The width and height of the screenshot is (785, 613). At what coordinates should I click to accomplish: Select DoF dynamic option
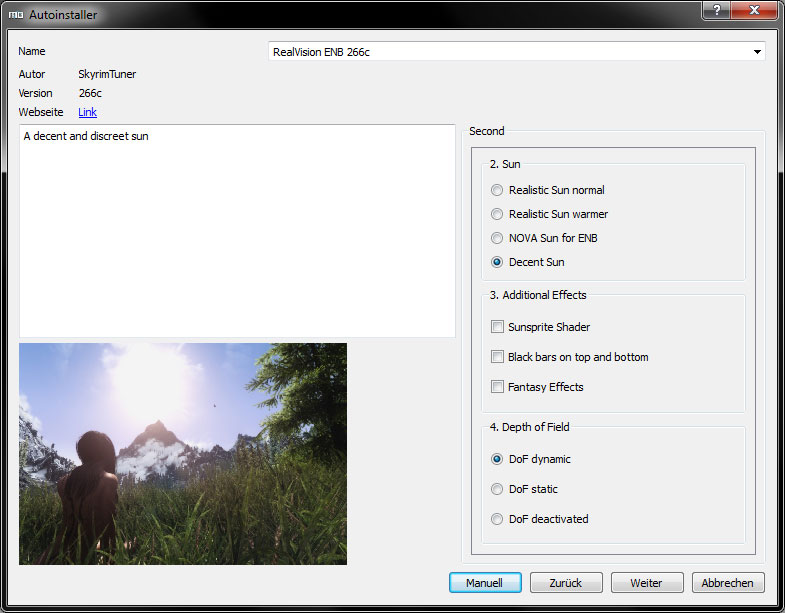498,459
